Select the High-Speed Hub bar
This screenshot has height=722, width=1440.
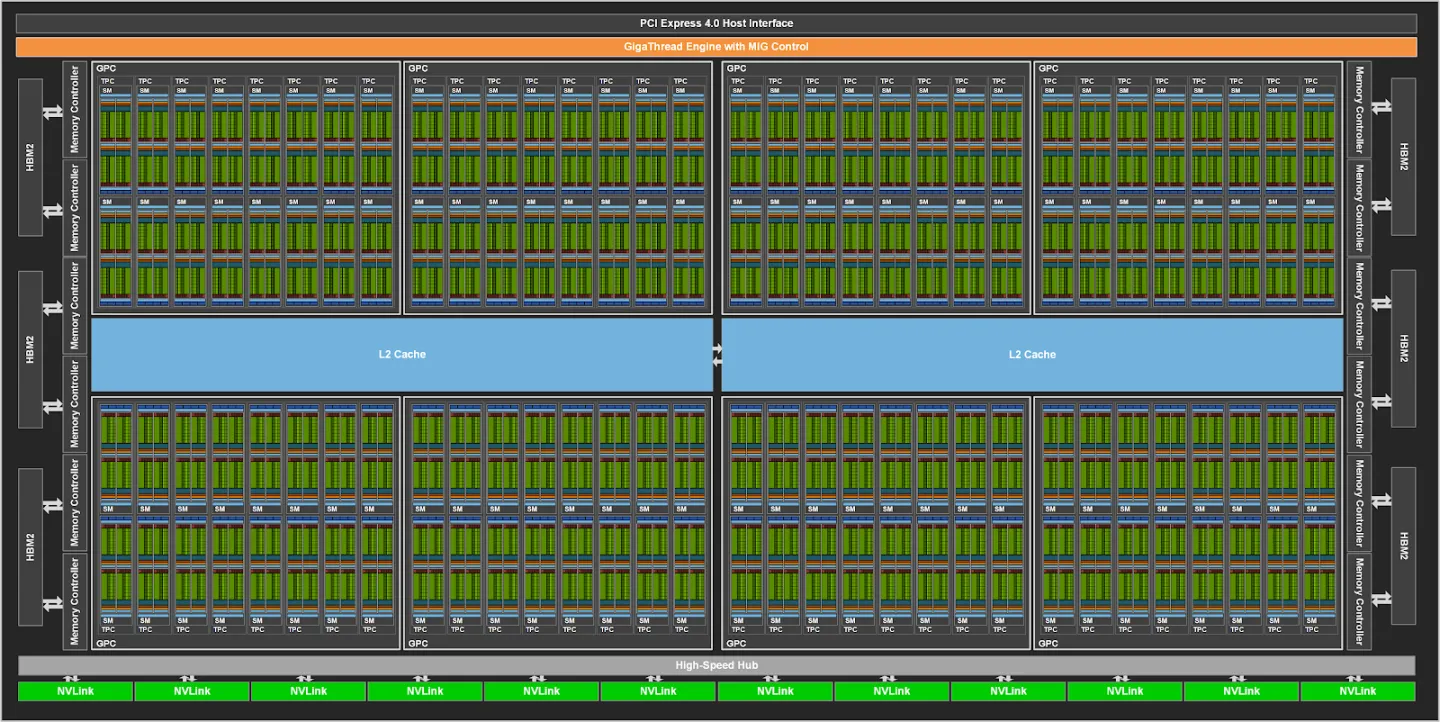point(717,664)
